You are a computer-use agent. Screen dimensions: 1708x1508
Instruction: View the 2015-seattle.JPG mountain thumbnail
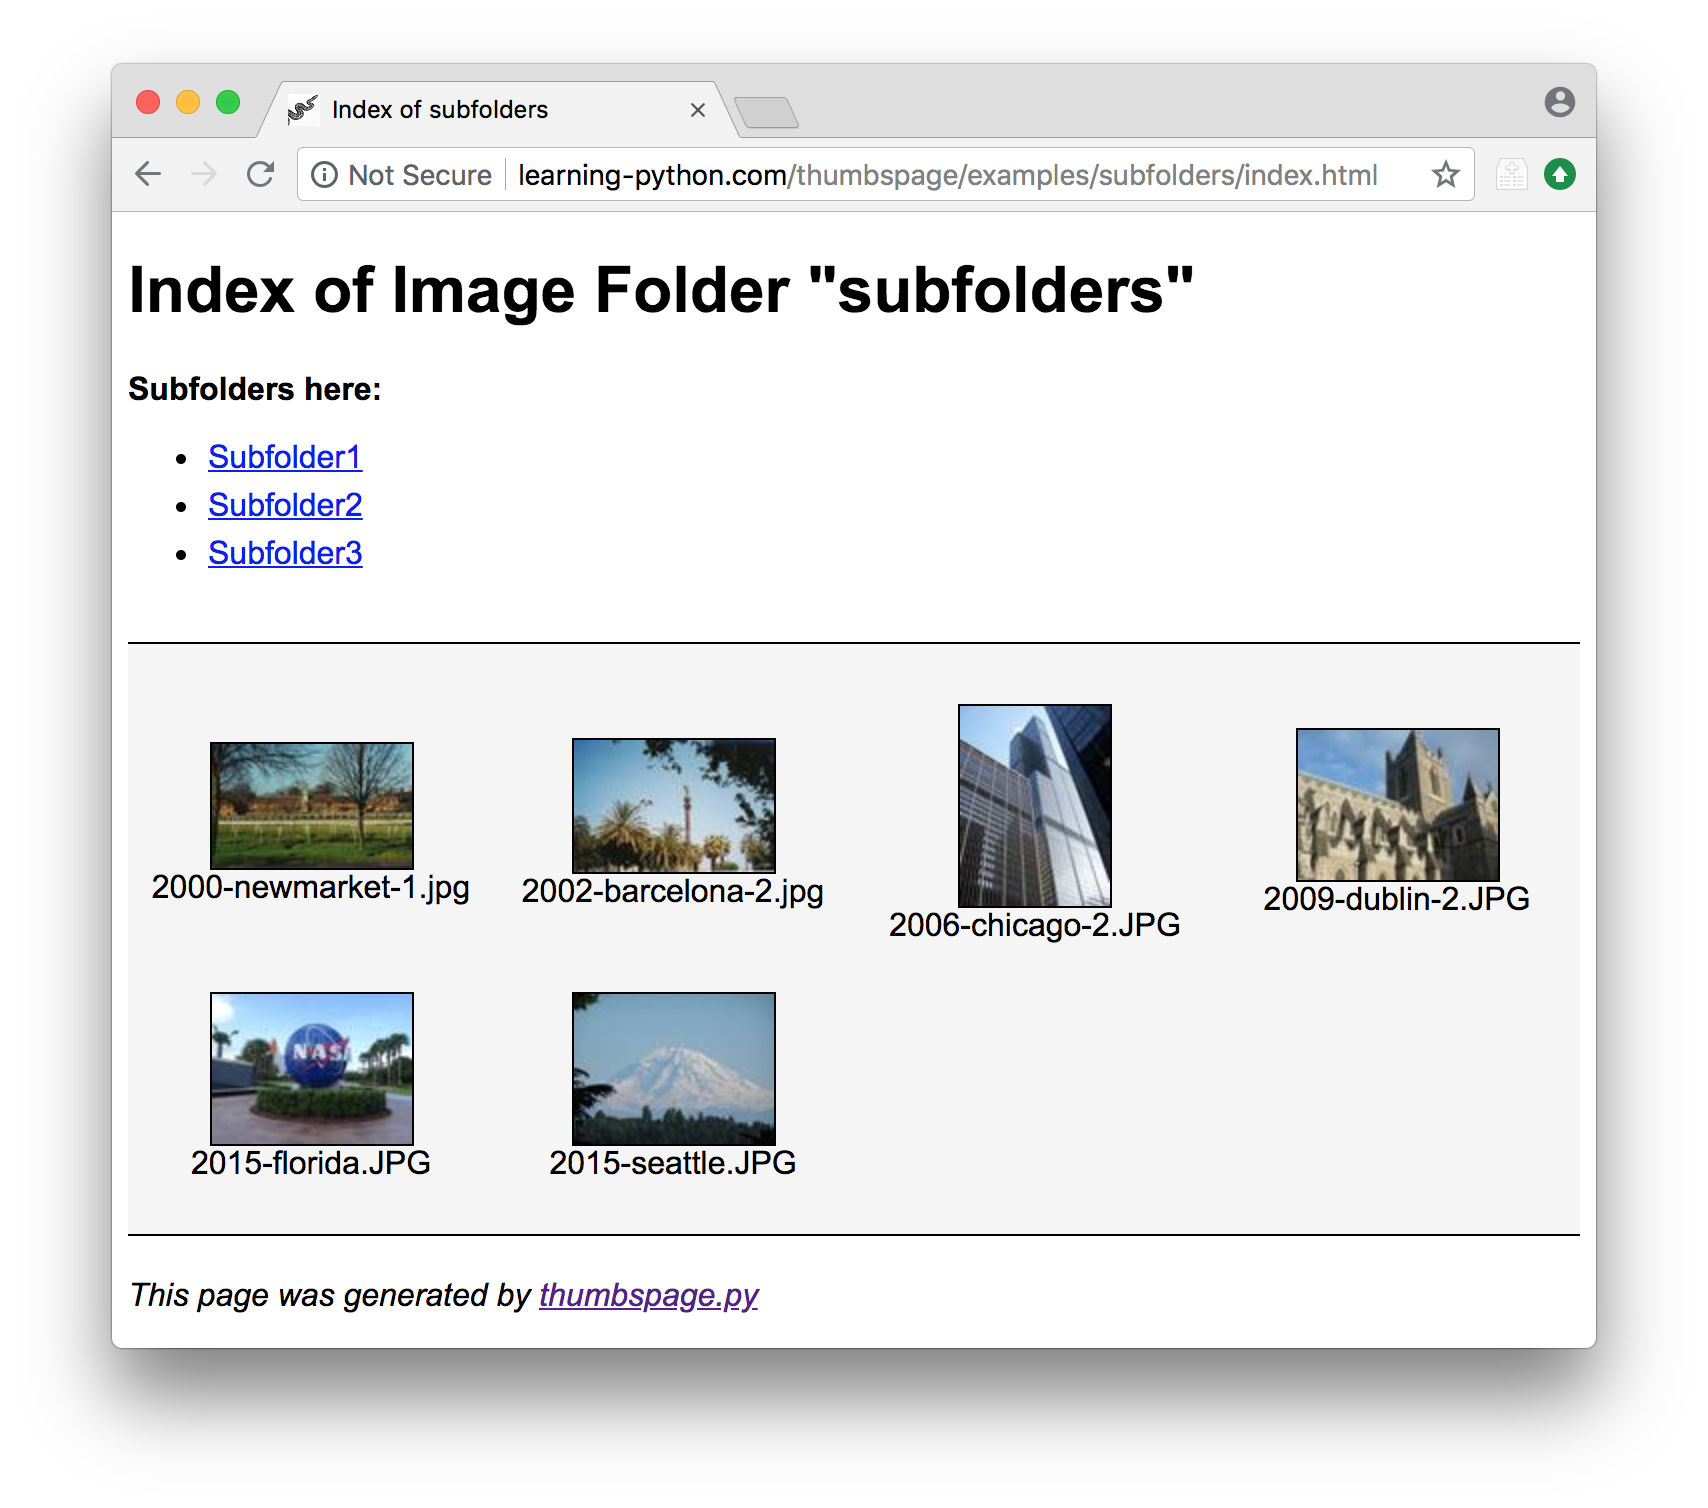674,1068
